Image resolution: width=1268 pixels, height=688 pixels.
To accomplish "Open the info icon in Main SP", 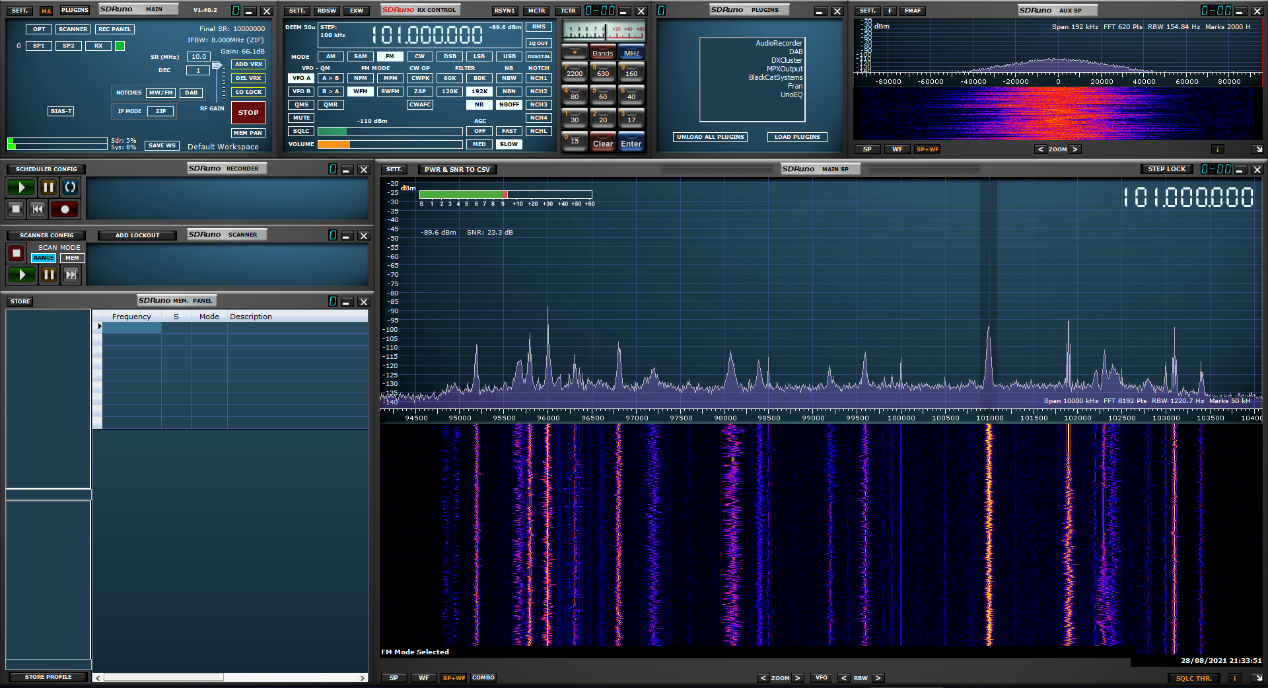I will [1233, 678].
